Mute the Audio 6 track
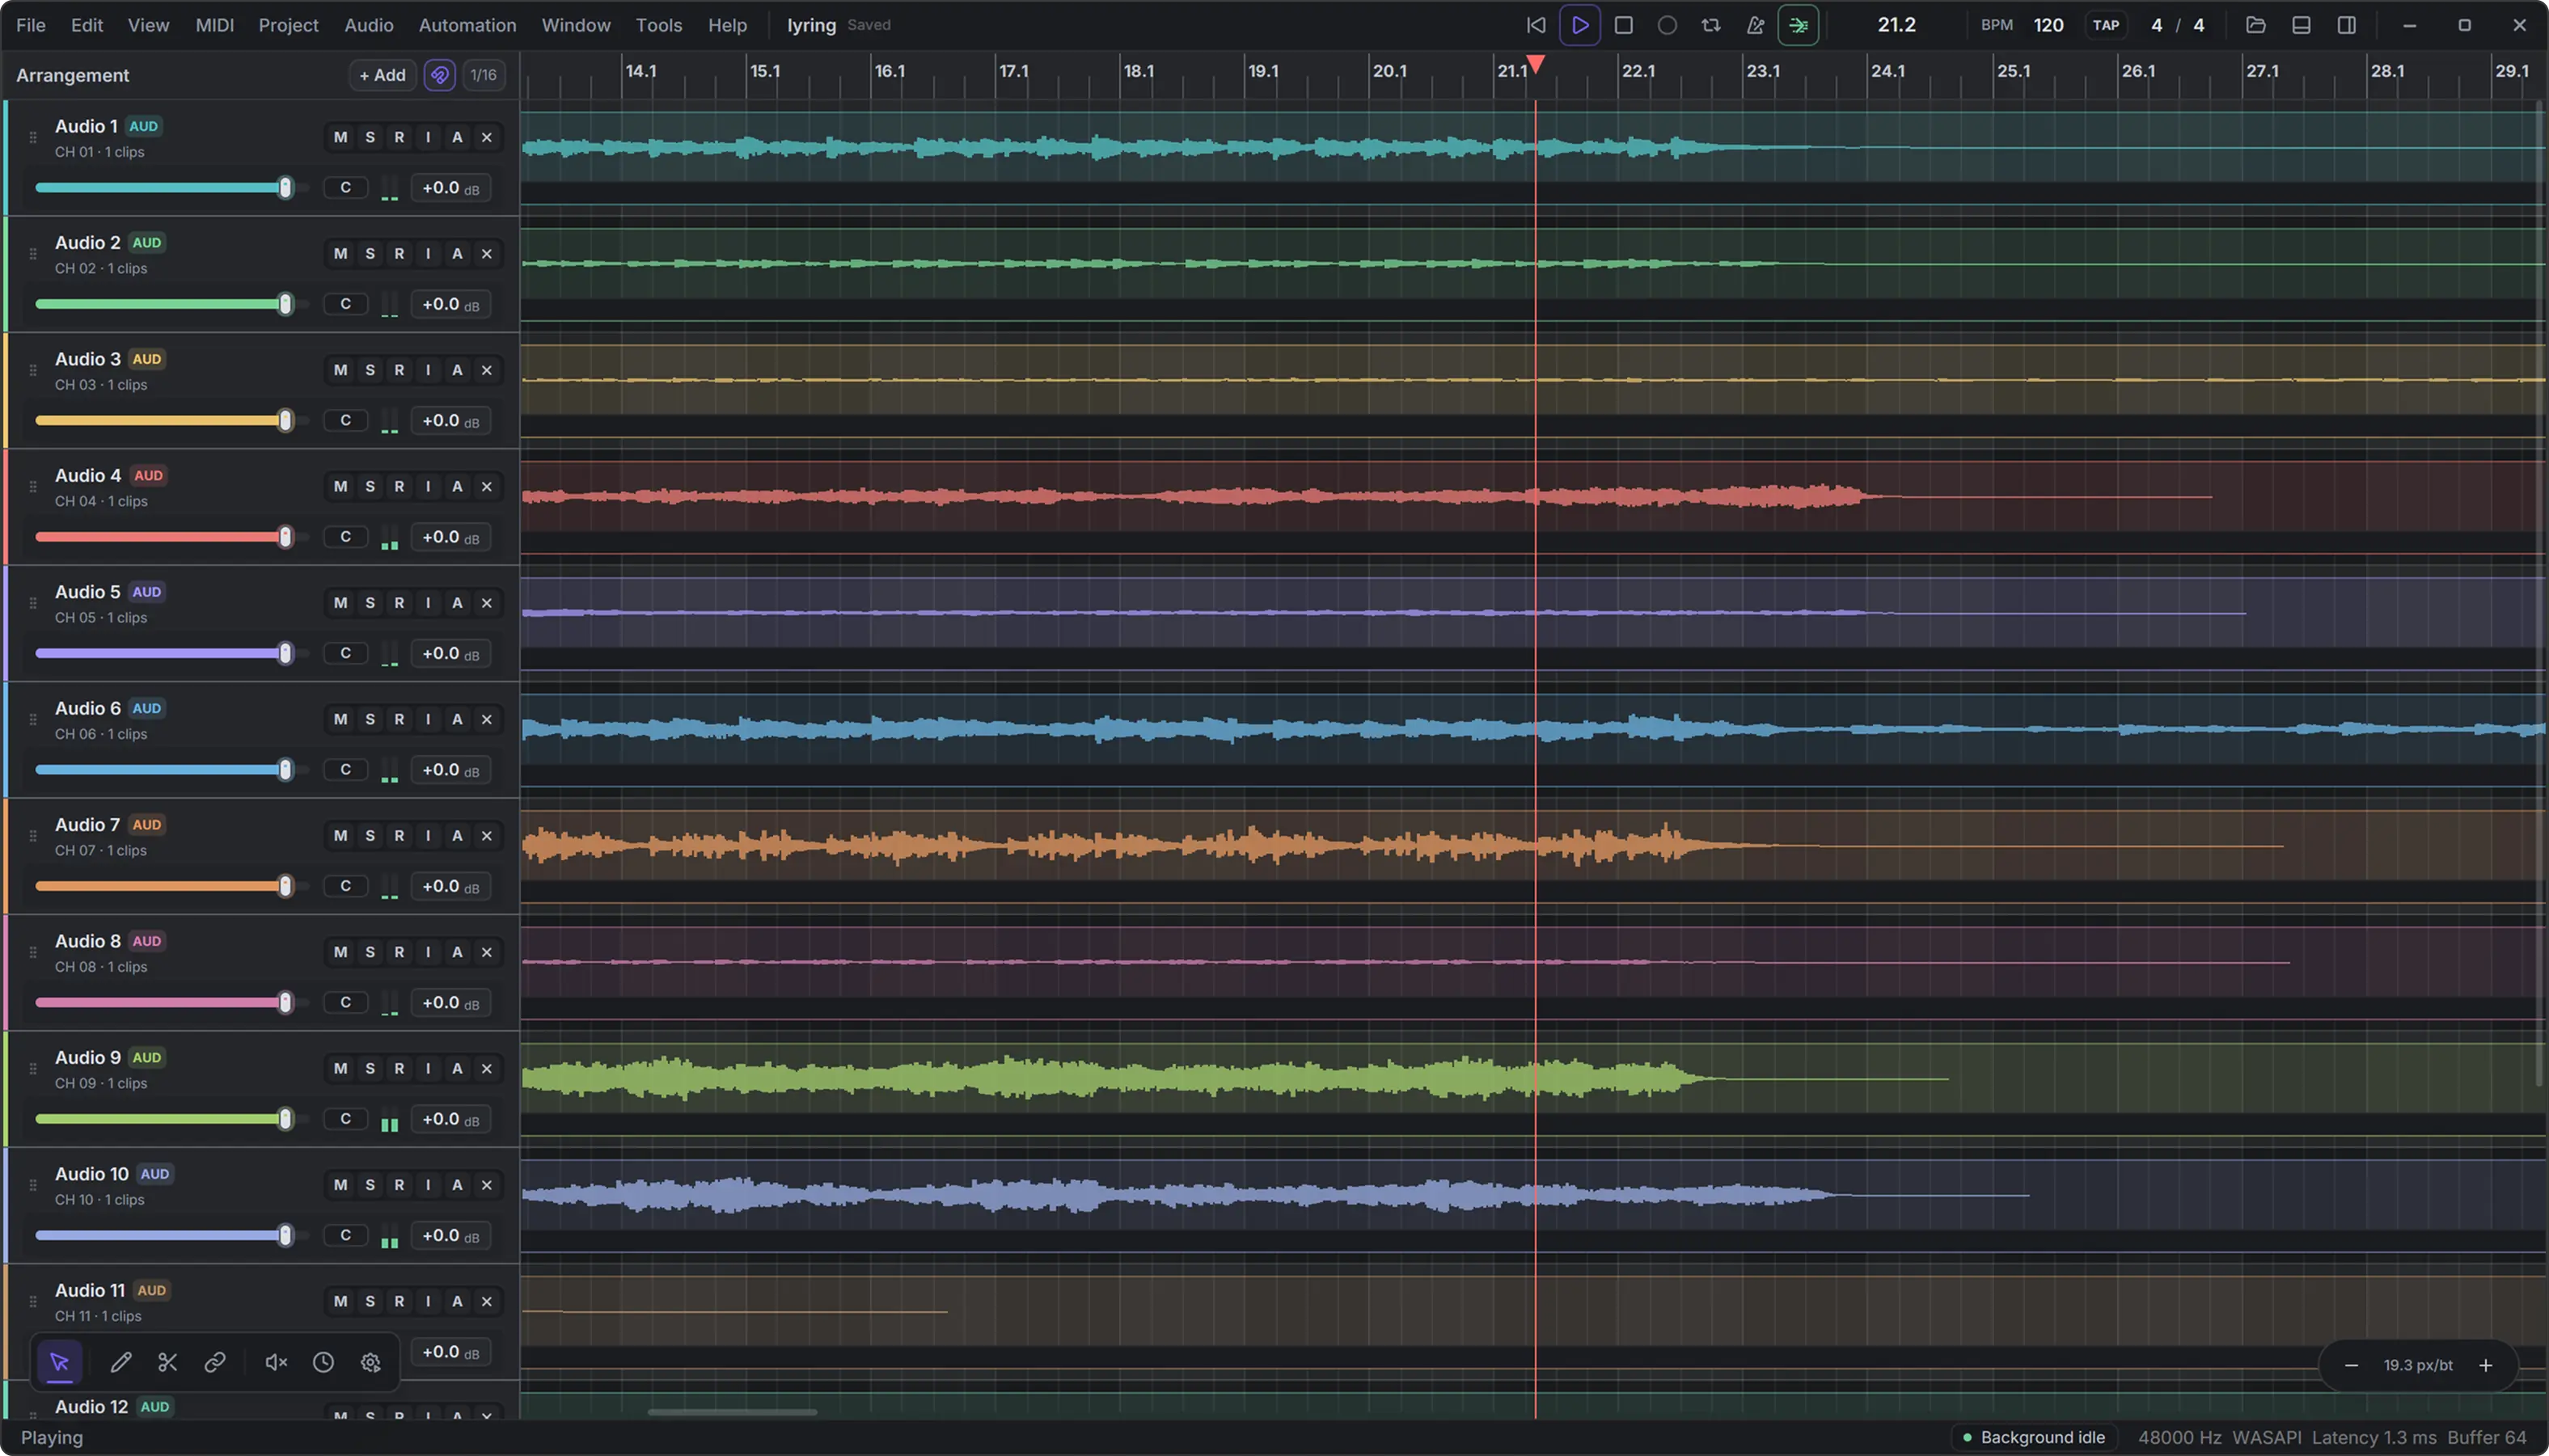This screenshot has width=2549, height=1456. (x=341, y=719)
